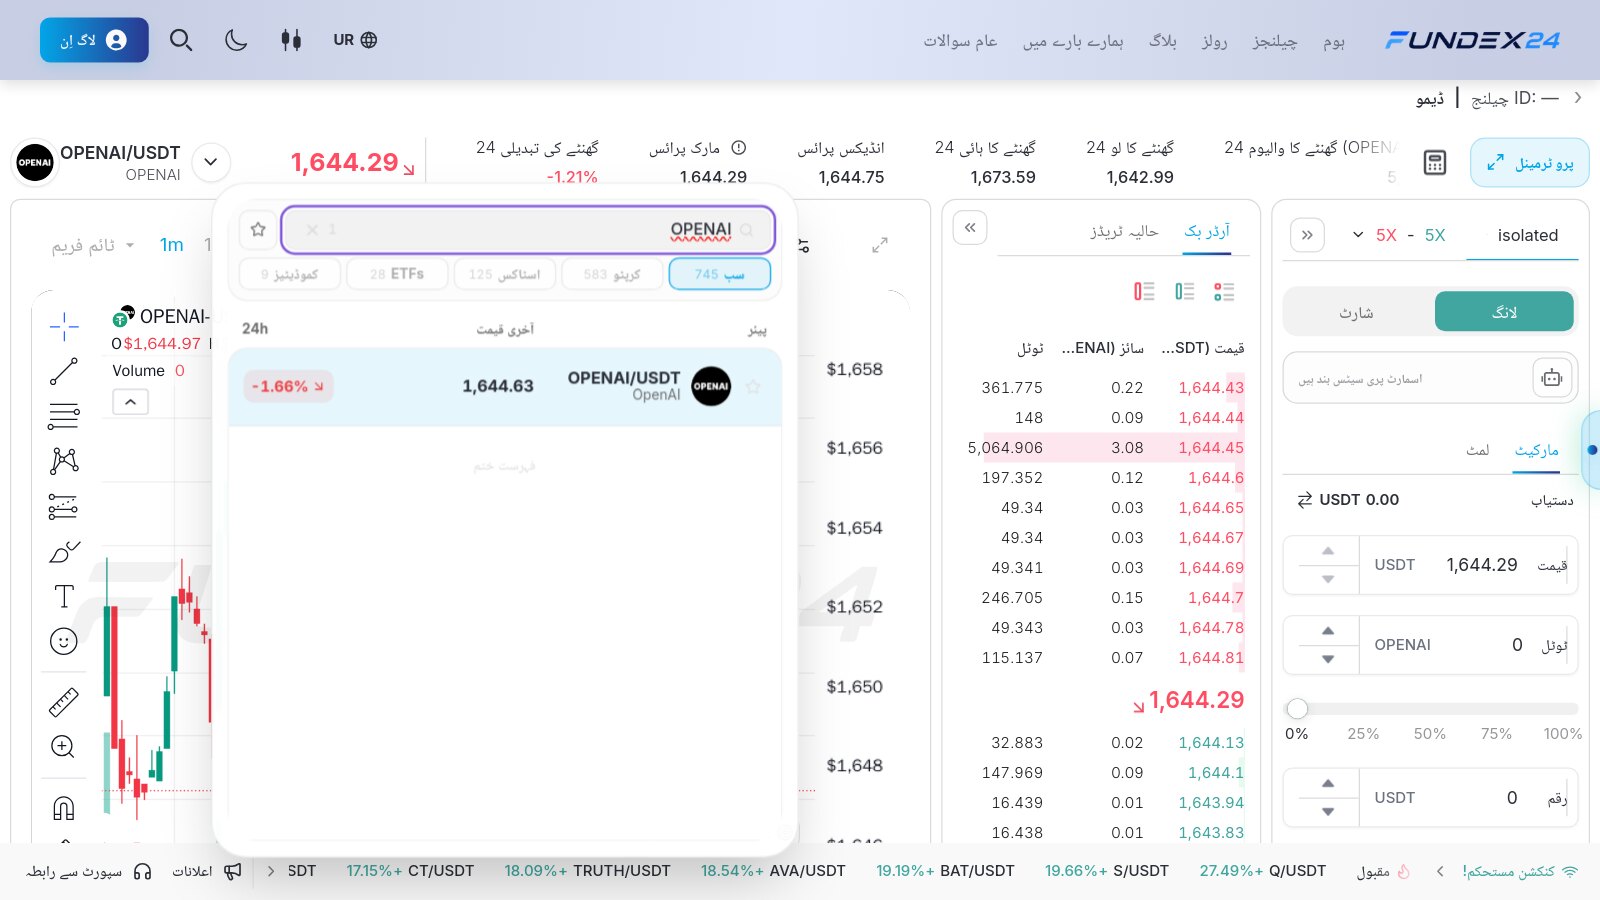Open UR language selector
1600x900 pixels.
(355, 40)
